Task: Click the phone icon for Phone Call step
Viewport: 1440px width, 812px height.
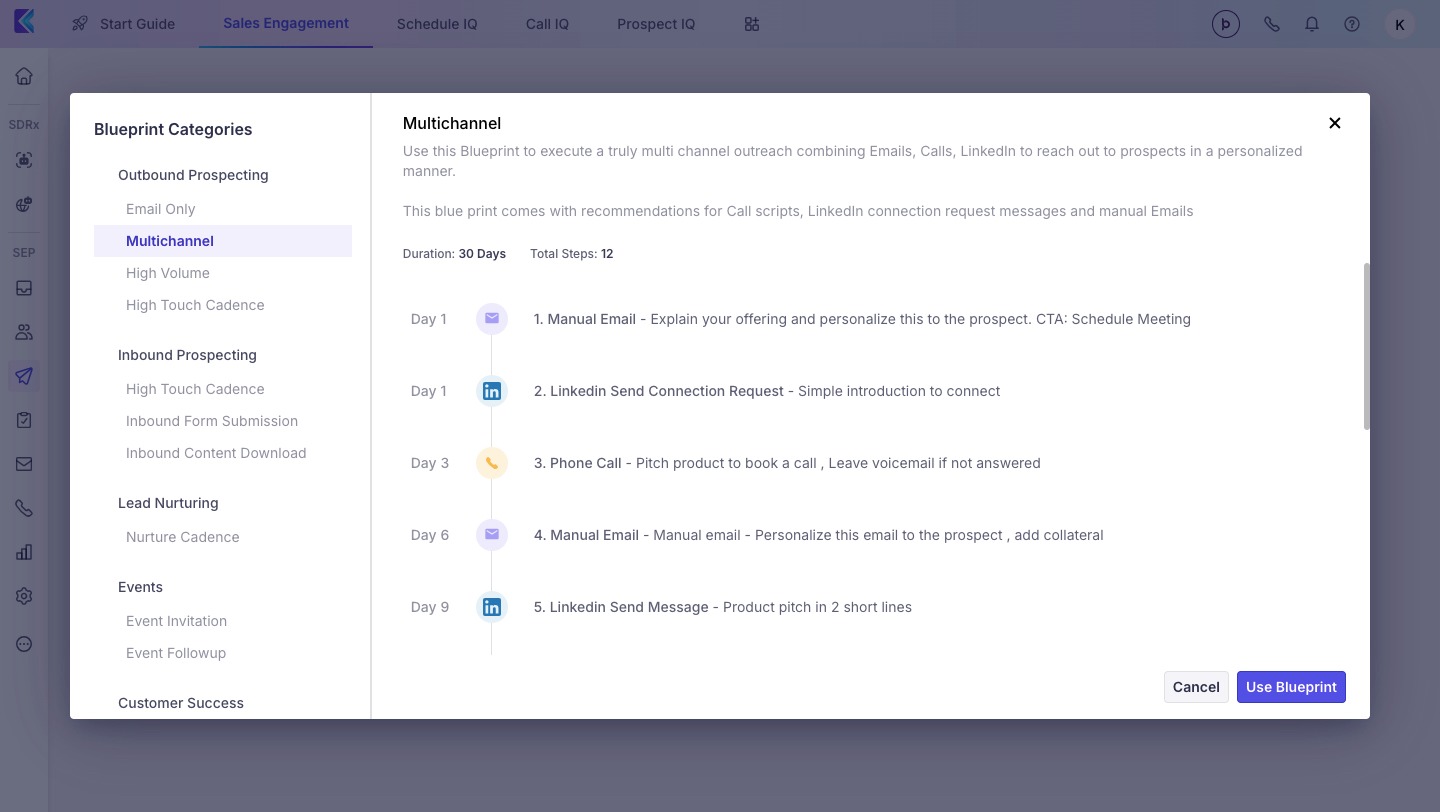Action: (x=492, y=463)
